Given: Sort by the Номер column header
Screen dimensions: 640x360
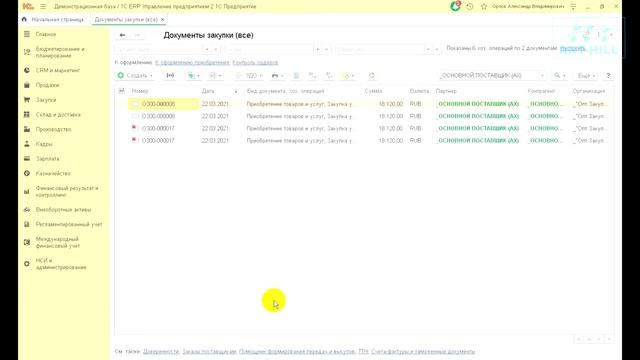Looking at the screenshot, I should pos(140,91).
